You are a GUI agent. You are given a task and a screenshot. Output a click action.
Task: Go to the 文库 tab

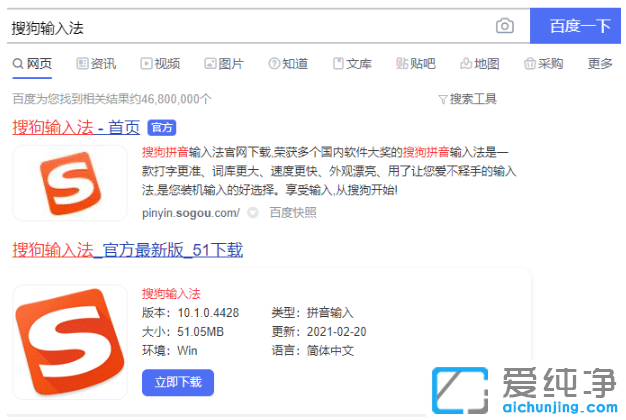(352, 64)
